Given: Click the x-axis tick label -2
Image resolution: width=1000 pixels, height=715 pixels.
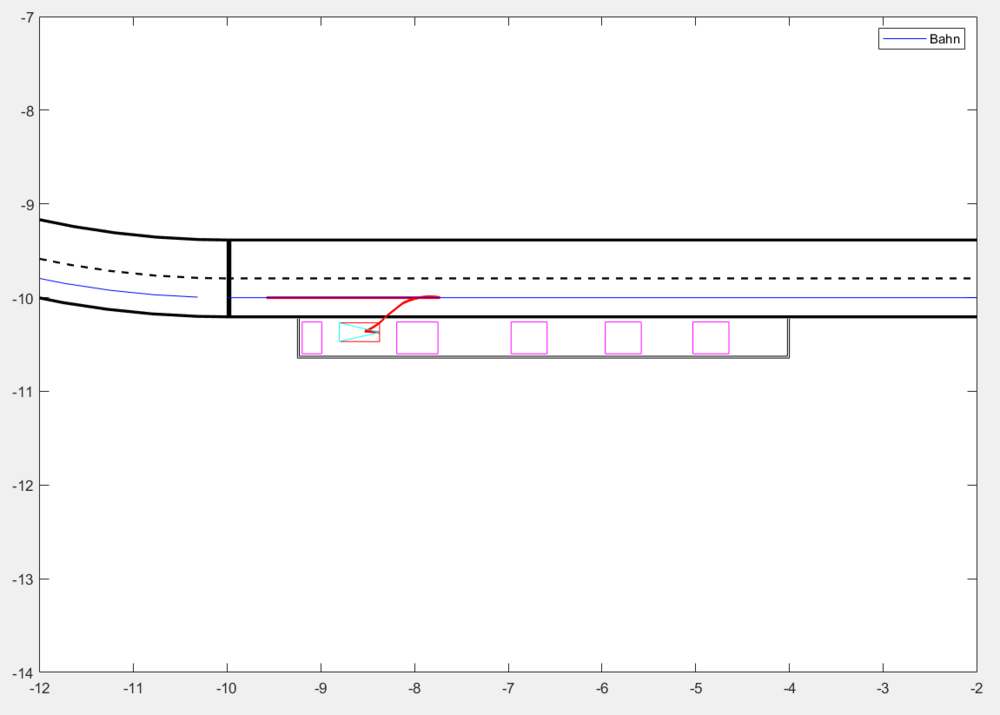Looking at the screenshot, I should pos(976,688).
